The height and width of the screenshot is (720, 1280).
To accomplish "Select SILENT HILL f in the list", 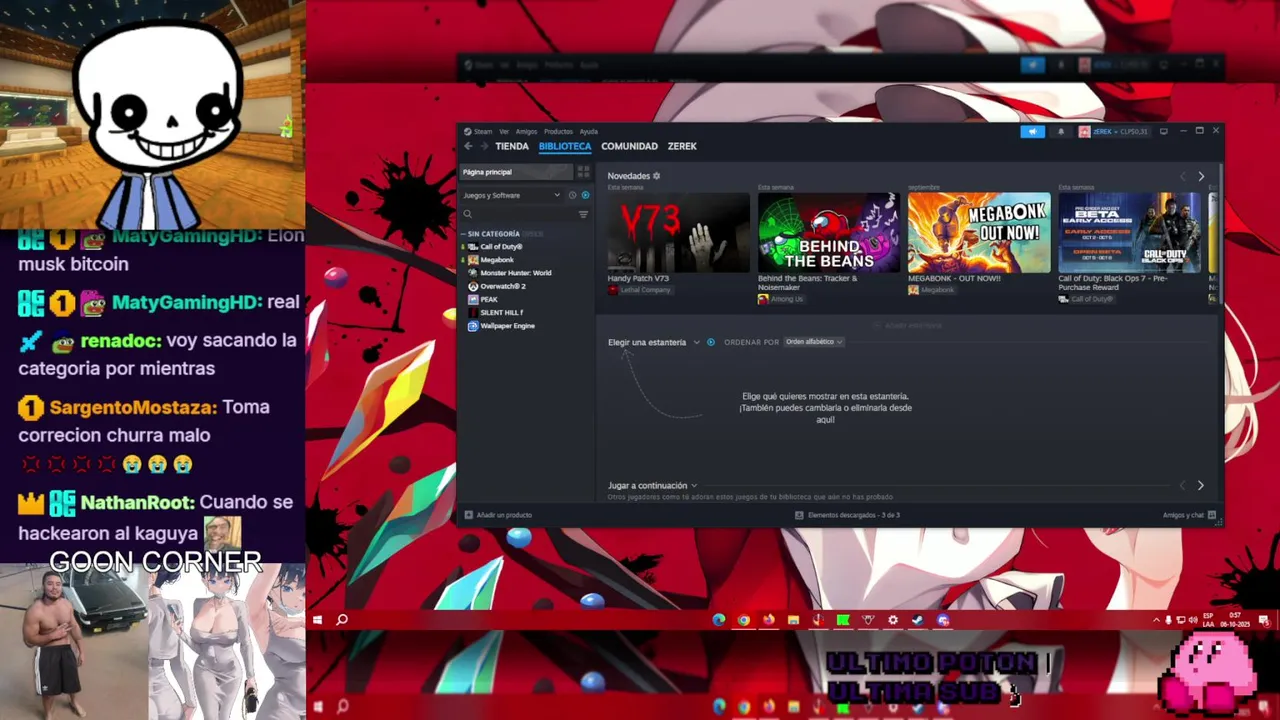I will [501, 312].
